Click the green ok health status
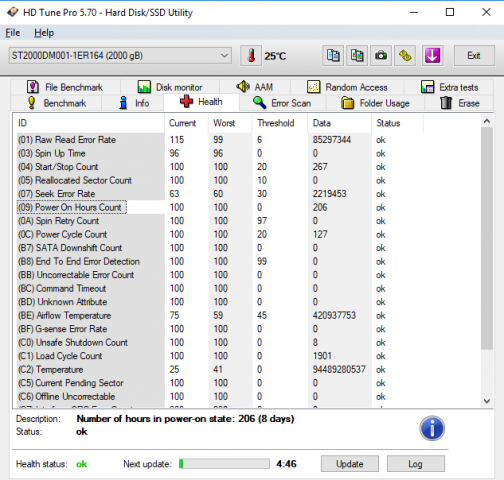The height and width of the screenshot is (480, 504). tap(82, 464)
